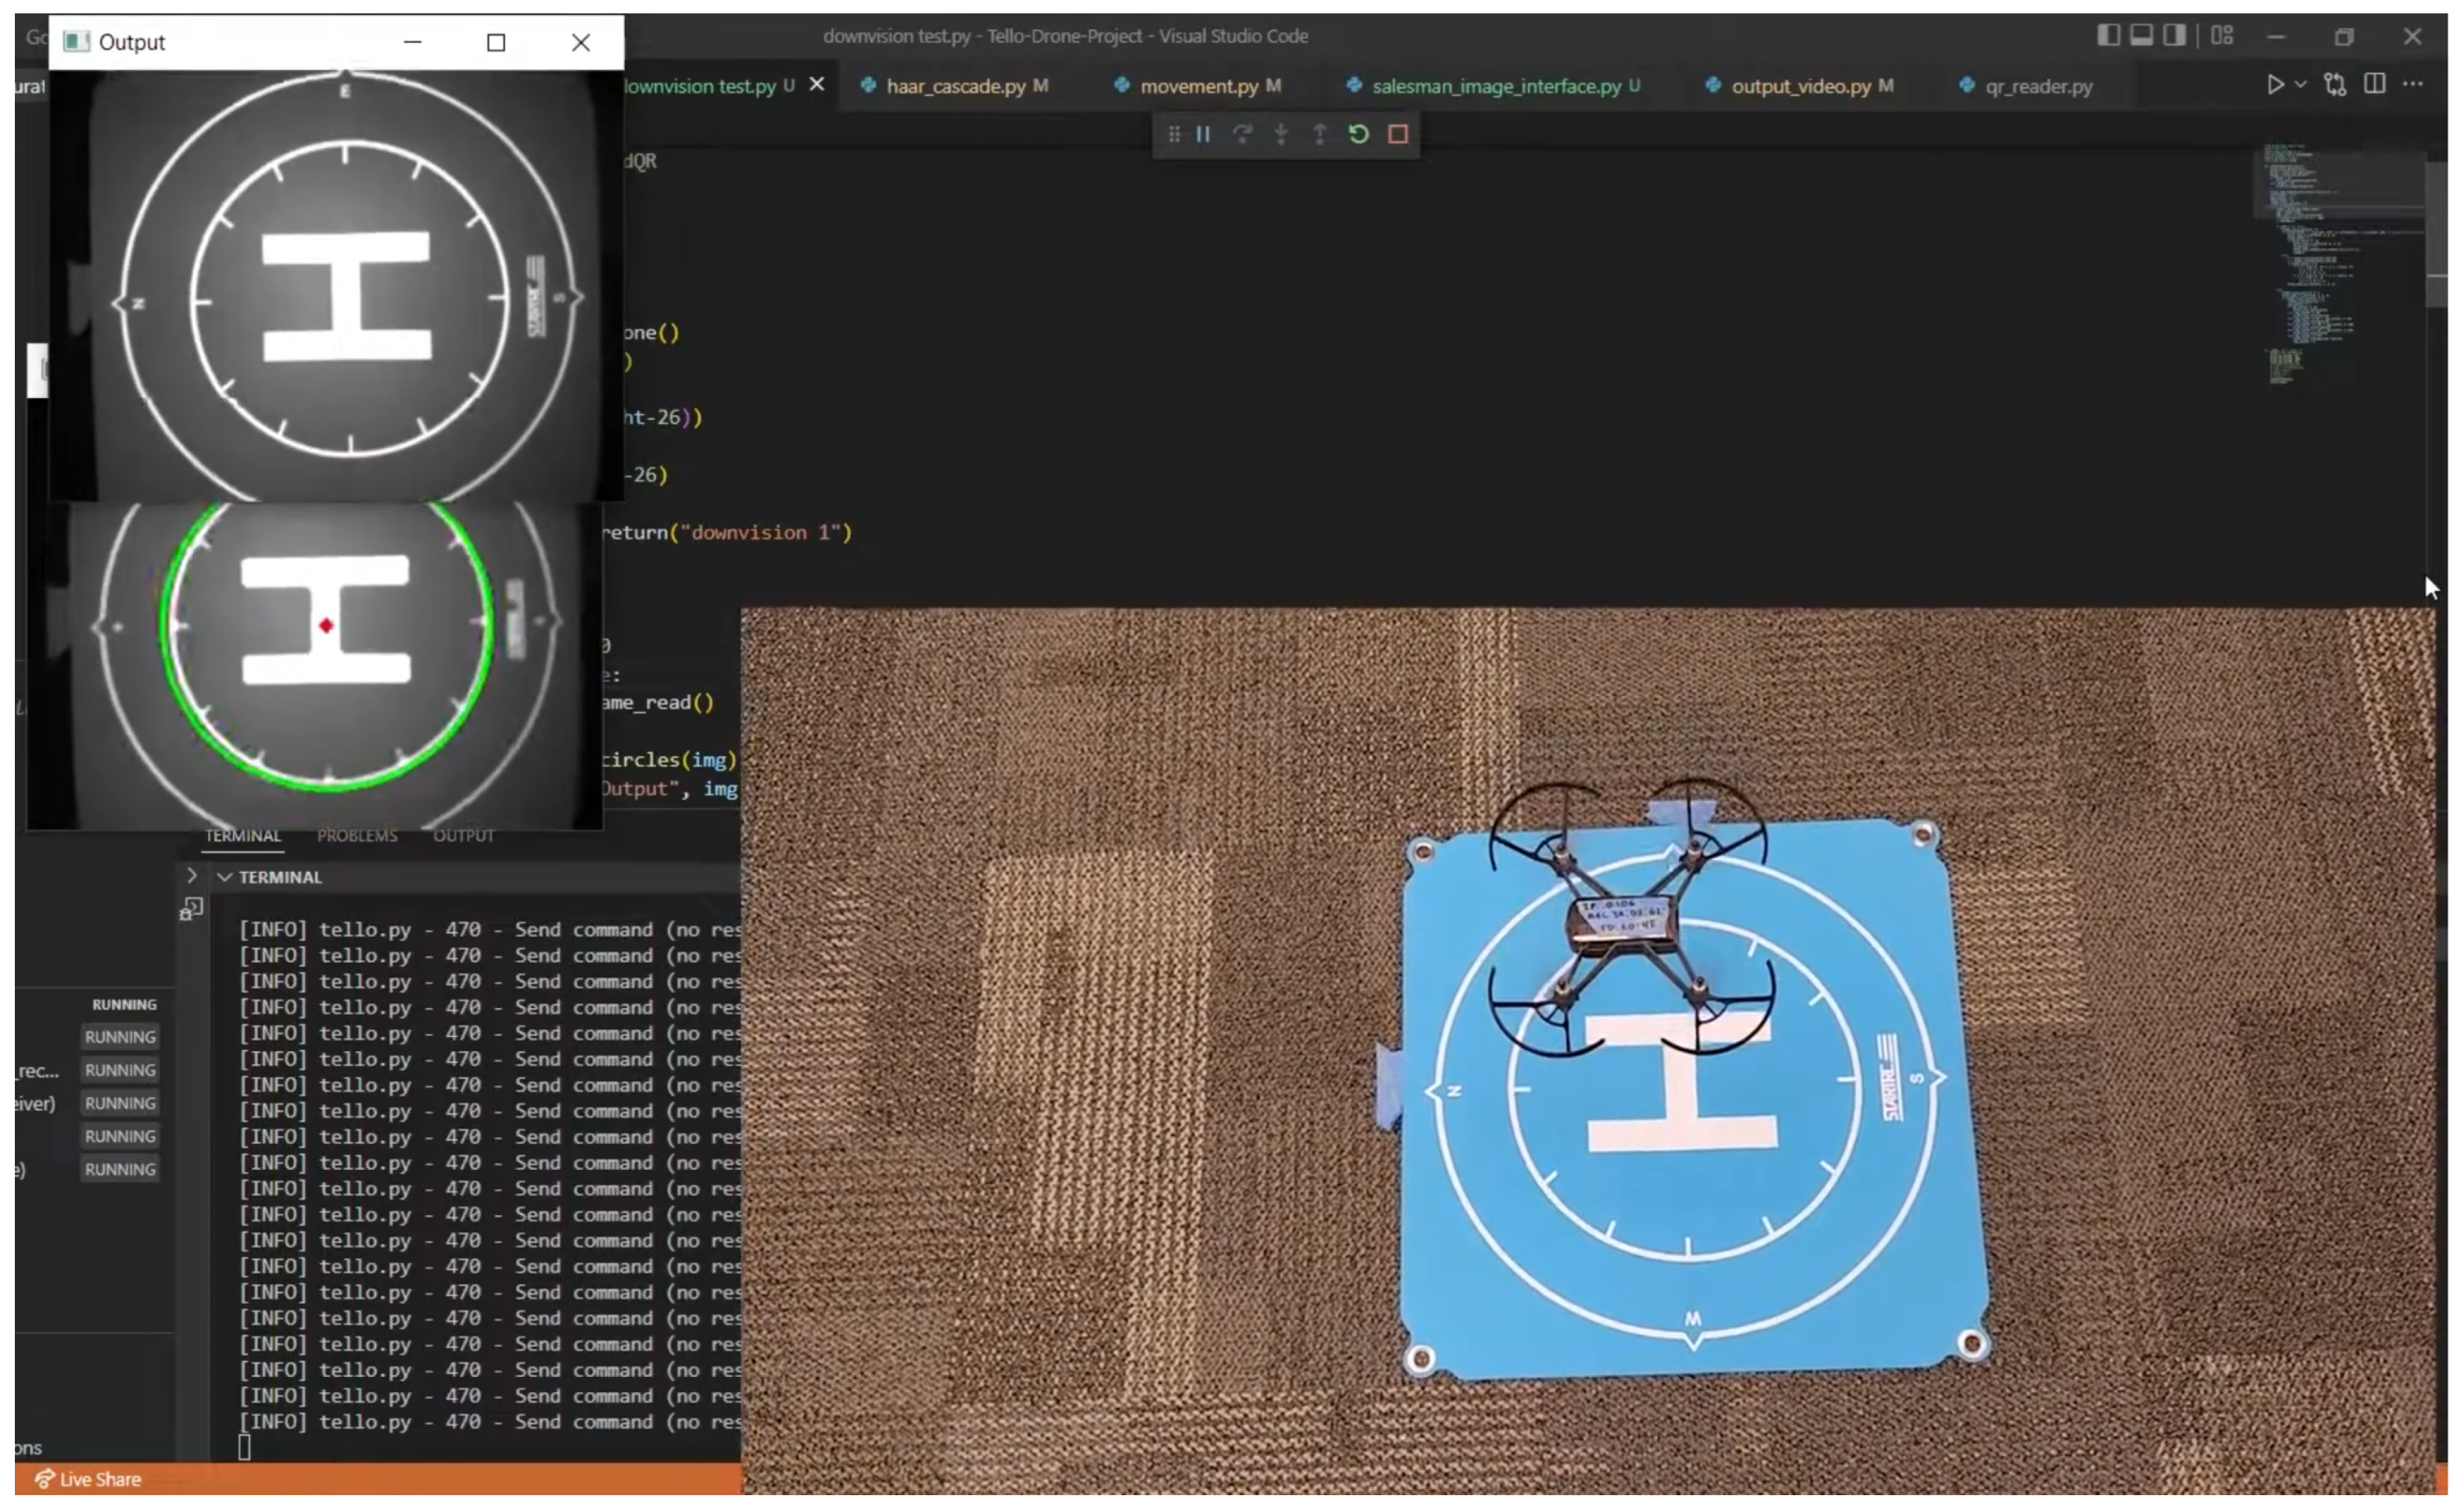Screen dimensions: 2464x1510
Task: Open the dropdown arrow beside Run Python File
Action: click(x=2301, y=85)
